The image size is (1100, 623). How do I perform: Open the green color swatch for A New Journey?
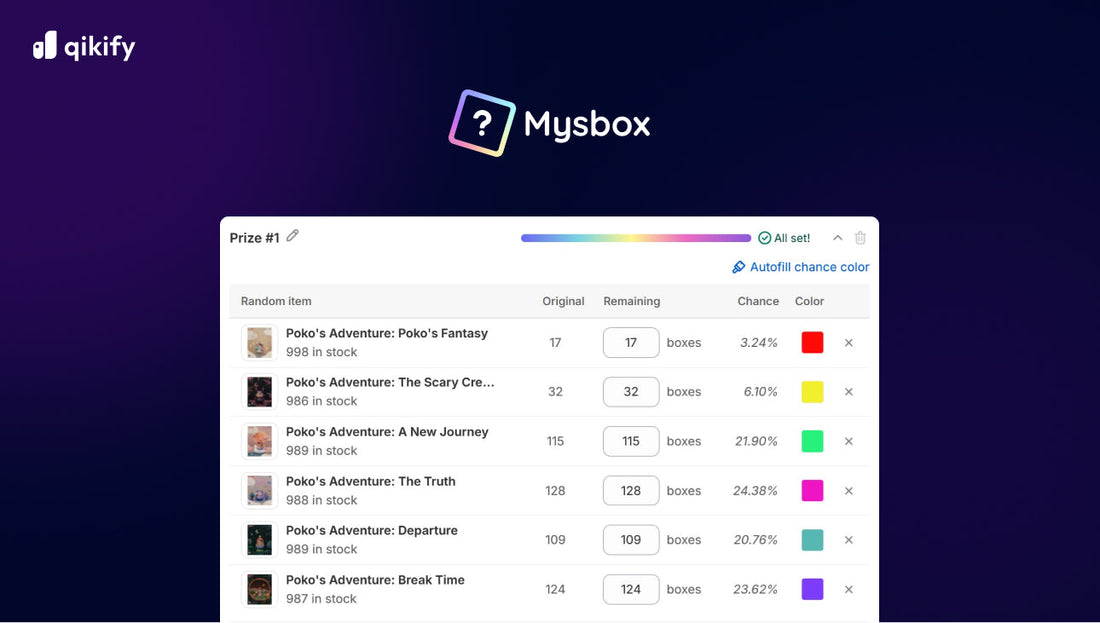[x=812, y=441]
